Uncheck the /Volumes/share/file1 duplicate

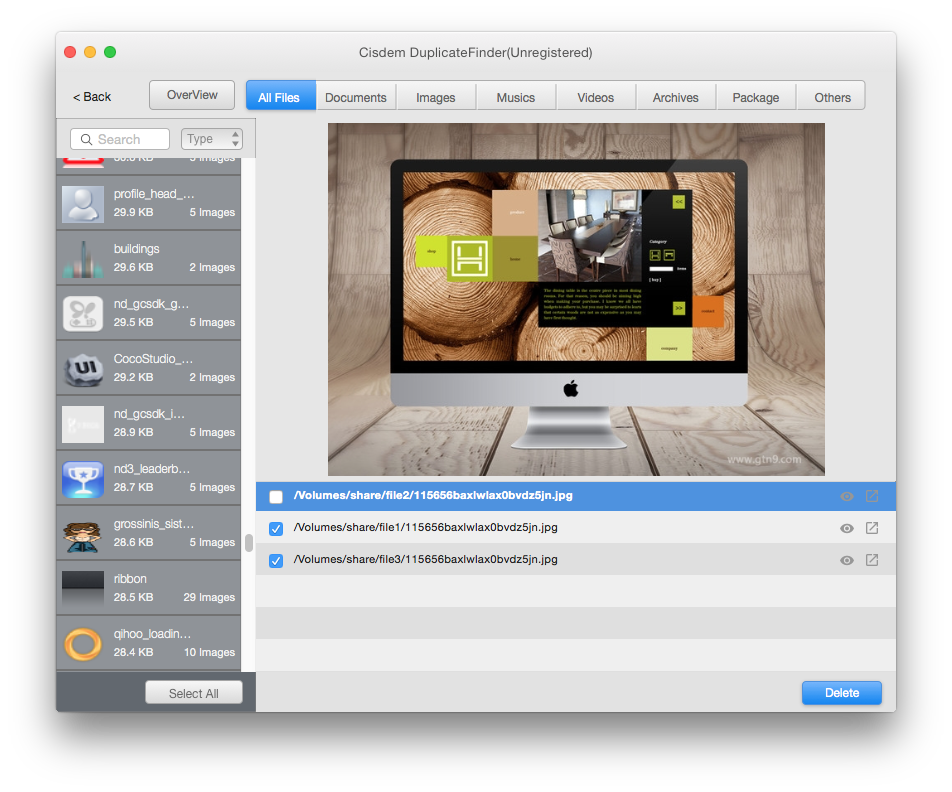tap(276, 528)
